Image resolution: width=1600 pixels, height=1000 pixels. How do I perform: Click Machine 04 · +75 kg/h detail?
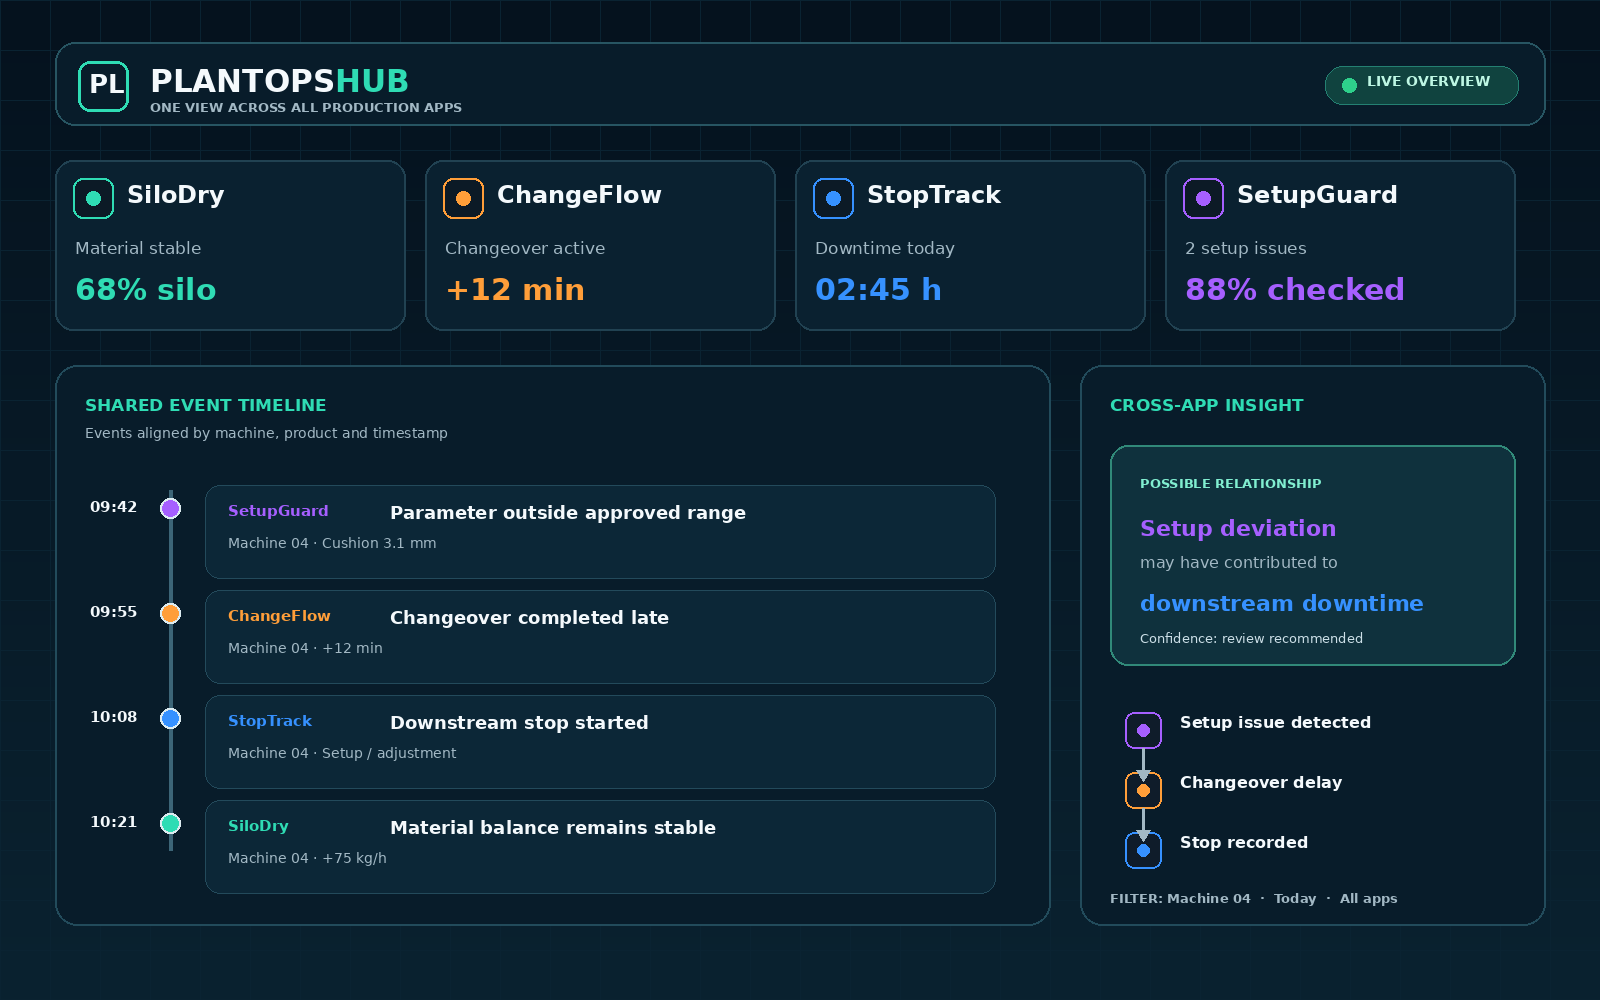(x=307, y=858)
